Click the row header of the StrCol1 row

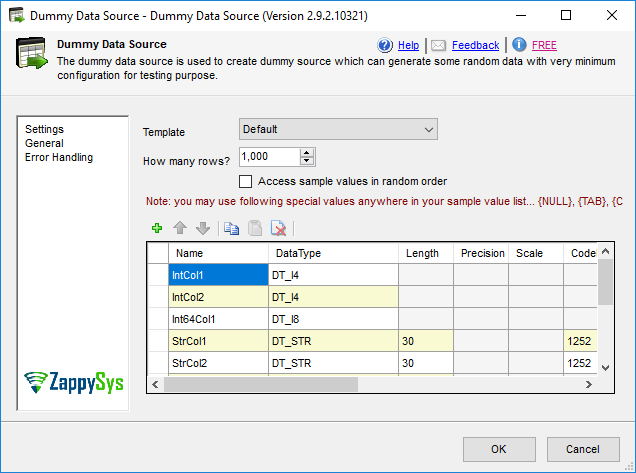(158, 341)
